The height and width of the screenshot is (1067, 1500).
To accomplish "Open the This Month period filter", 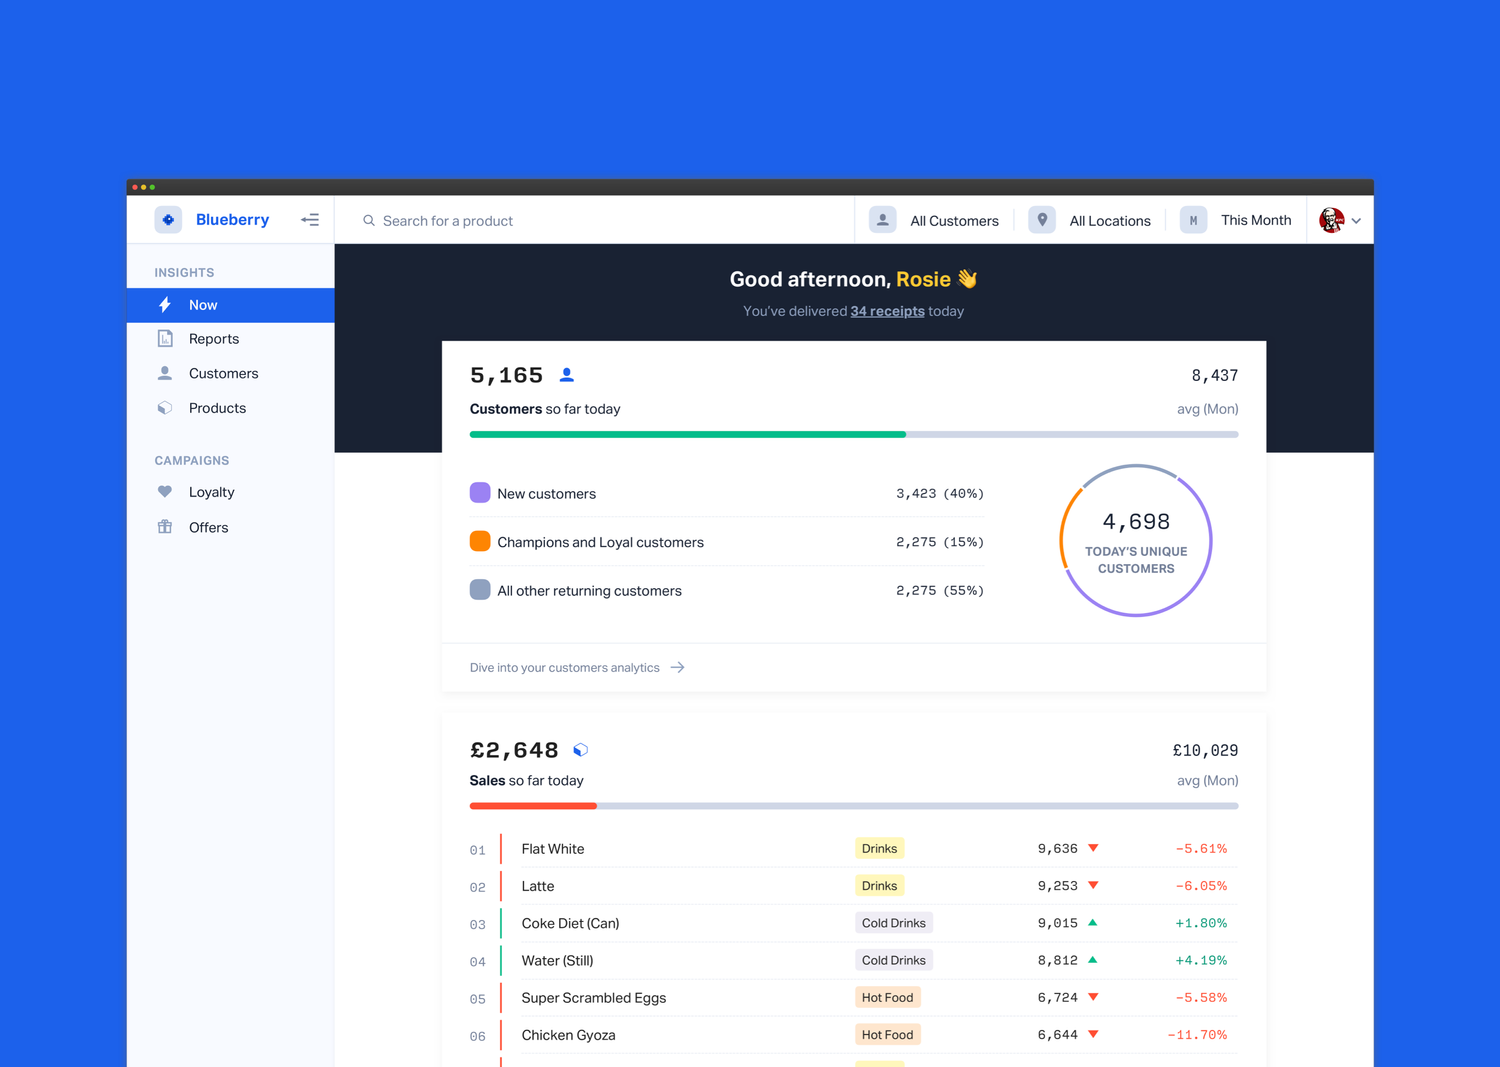I will click(x=1236, y=220).
